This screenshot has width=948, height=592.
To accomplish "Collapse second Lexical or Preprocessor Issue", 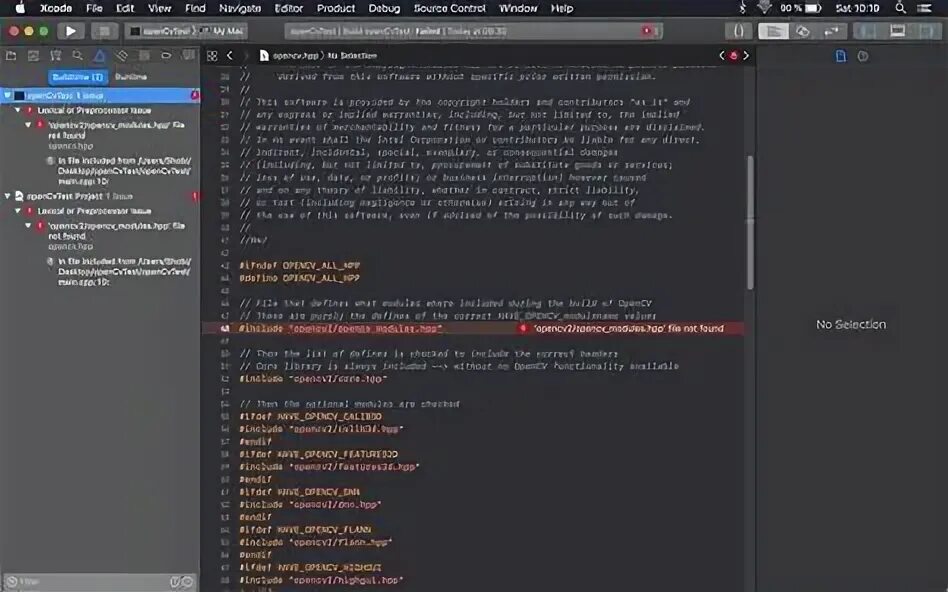I will click(18, 210).
